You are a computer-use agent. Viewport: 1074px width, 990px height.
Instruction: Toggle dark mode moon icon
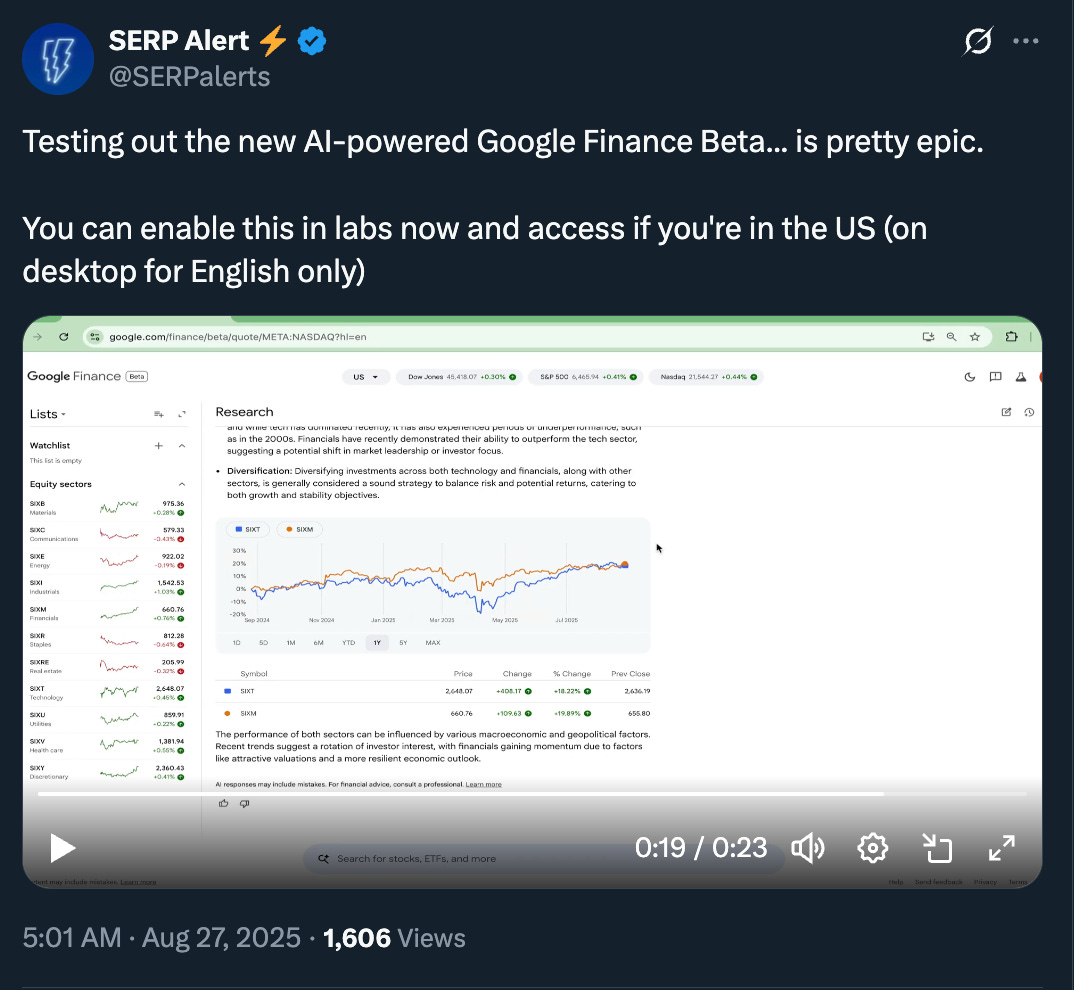[969, 377]
